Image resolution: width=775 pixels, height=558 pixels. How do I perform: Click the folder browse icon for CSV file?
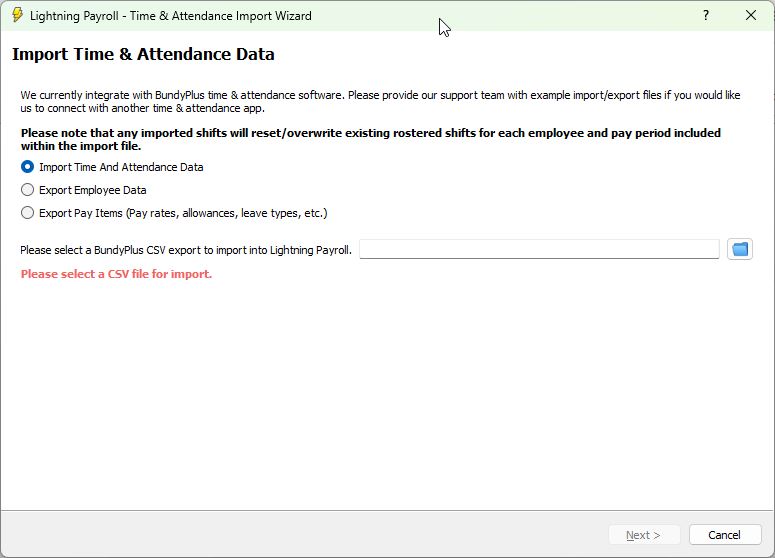(739, 249)
